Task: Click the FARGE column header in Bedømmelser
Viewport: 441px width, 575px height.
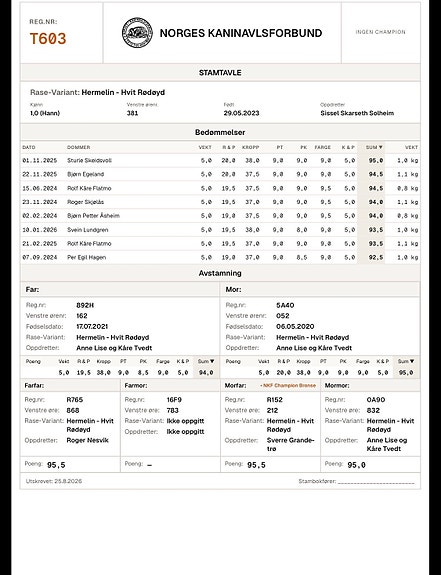Action: click(323, 147)
